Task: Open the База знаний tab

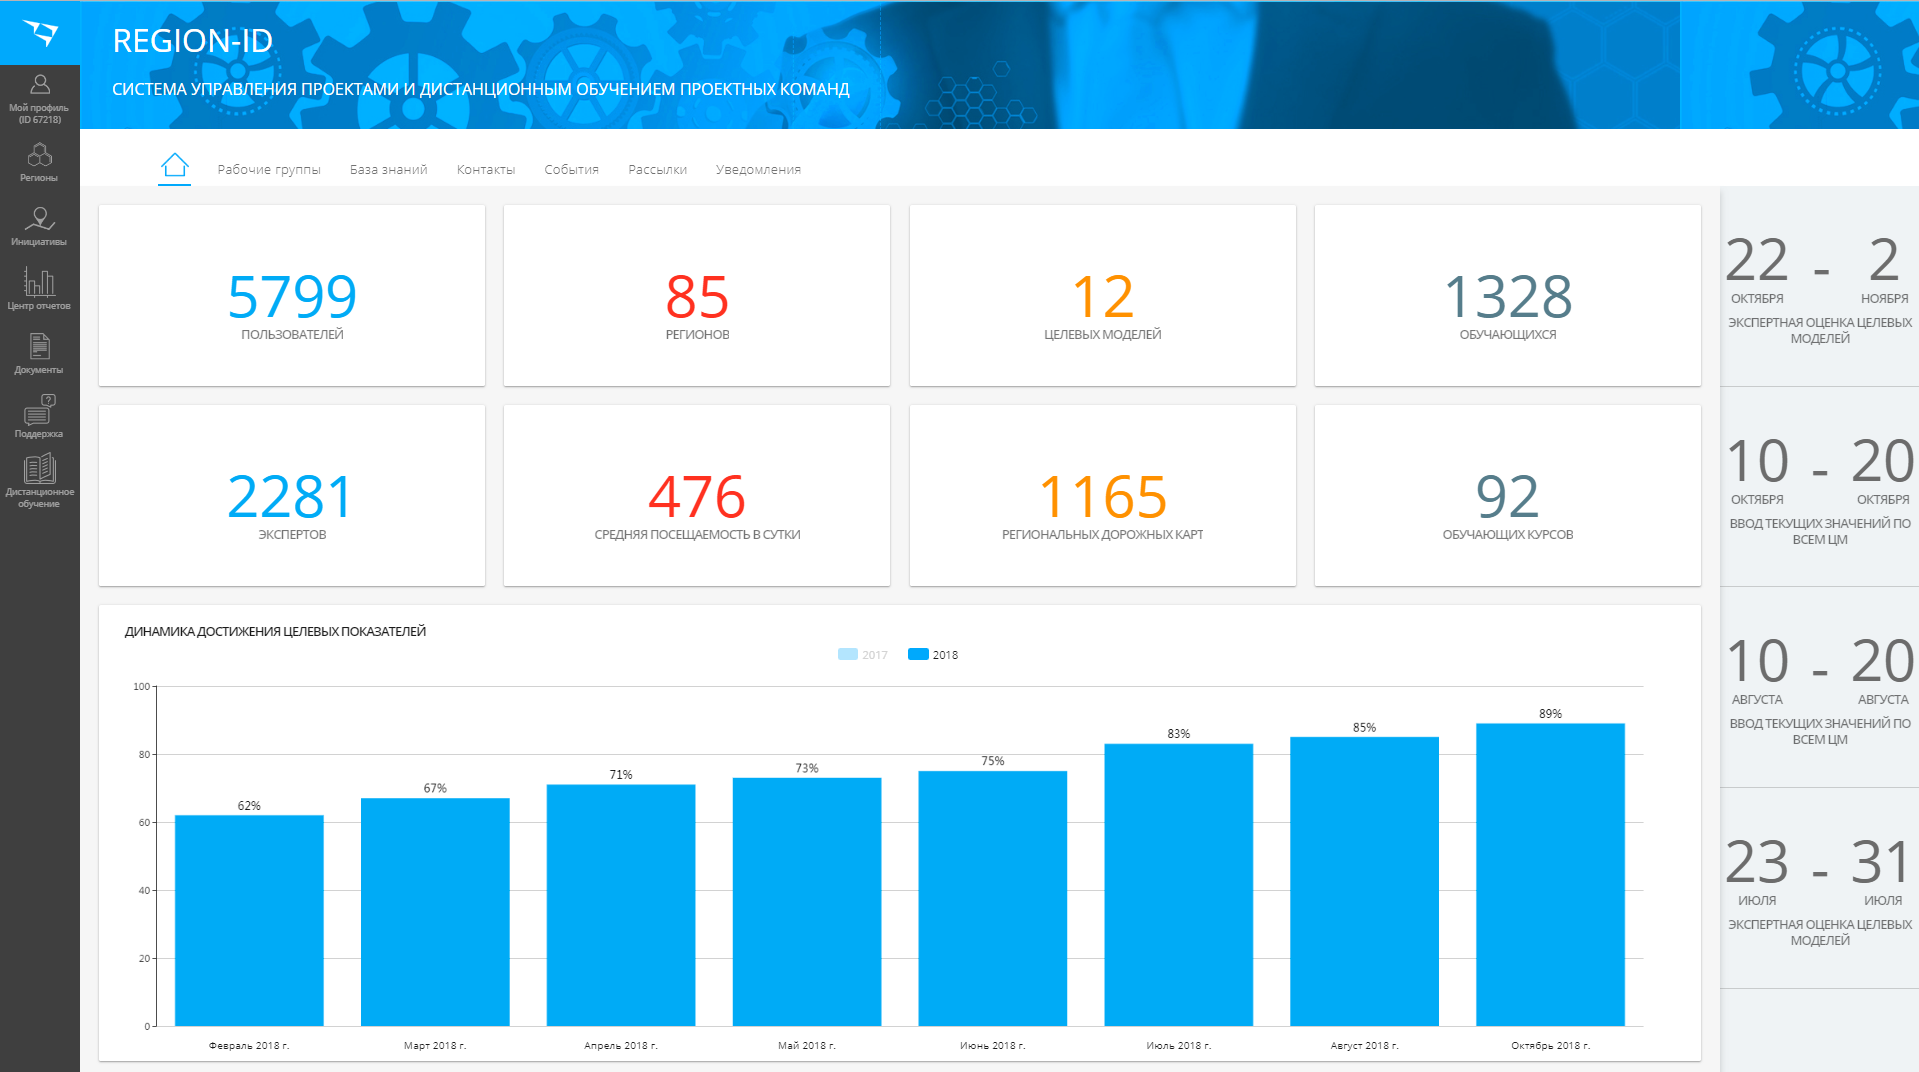Action: pos(388,170)
